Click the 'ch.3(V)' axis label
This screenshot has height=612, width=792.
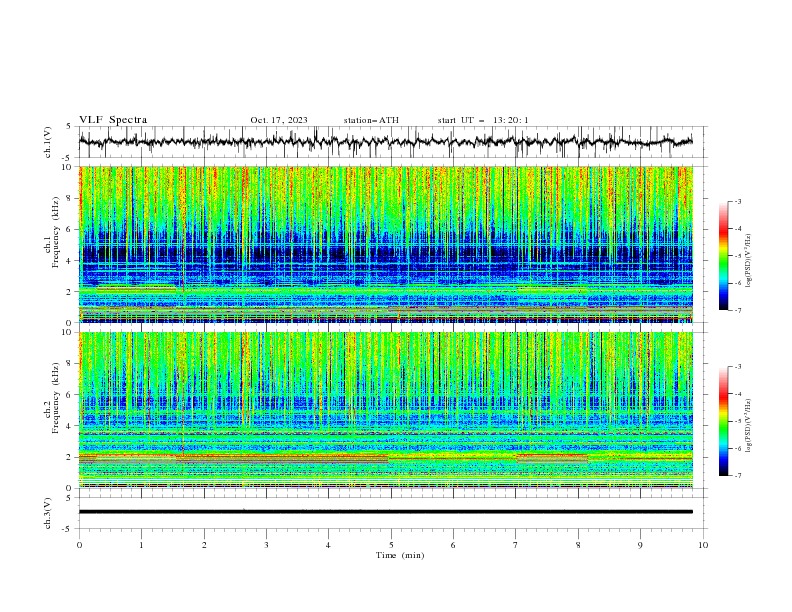click(x=48, y=513)
